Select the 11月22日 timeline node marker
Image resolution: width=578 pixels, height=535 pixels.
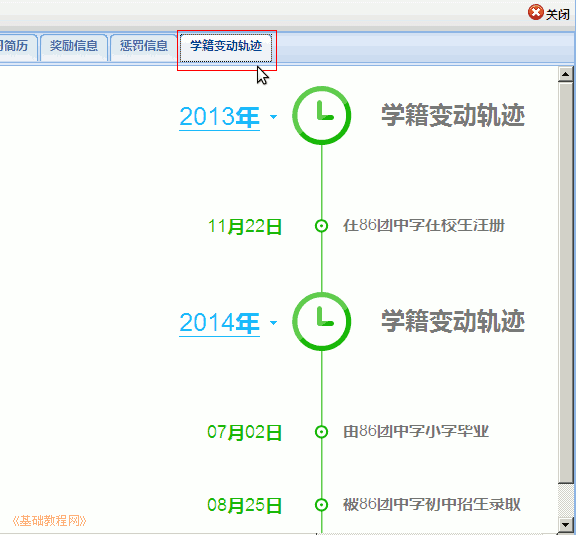[x=321, y=226]
